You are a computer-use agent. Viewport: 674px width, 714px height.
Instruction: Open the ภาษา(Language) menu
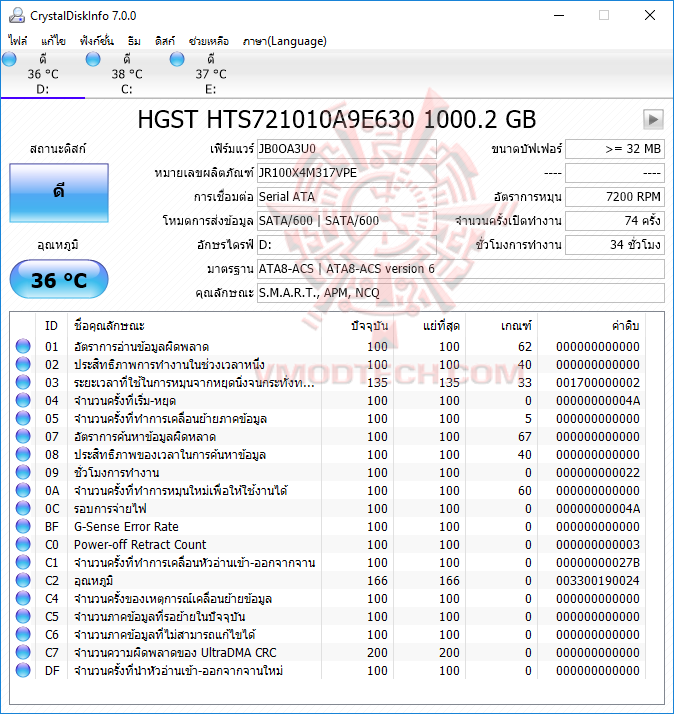coord(285,41)
